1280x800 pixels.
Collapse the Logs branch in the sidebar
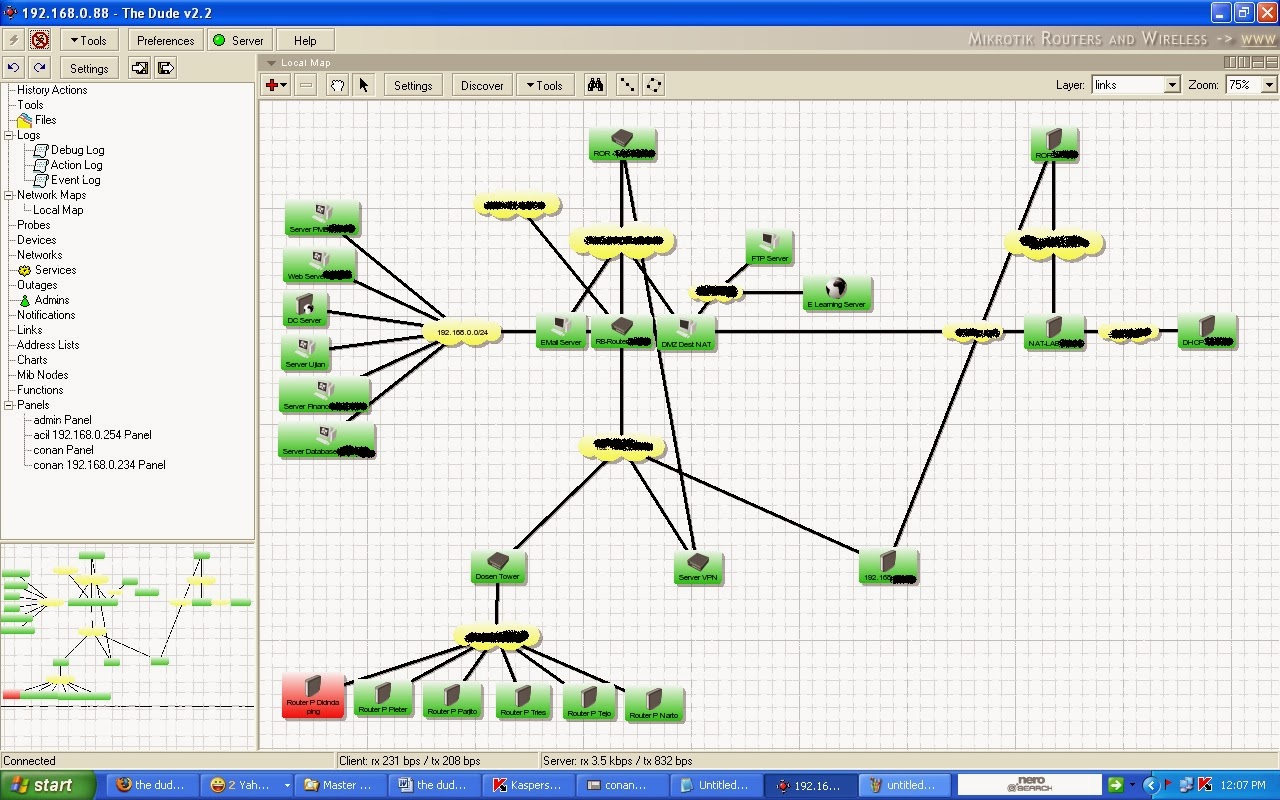click(8, 135)
